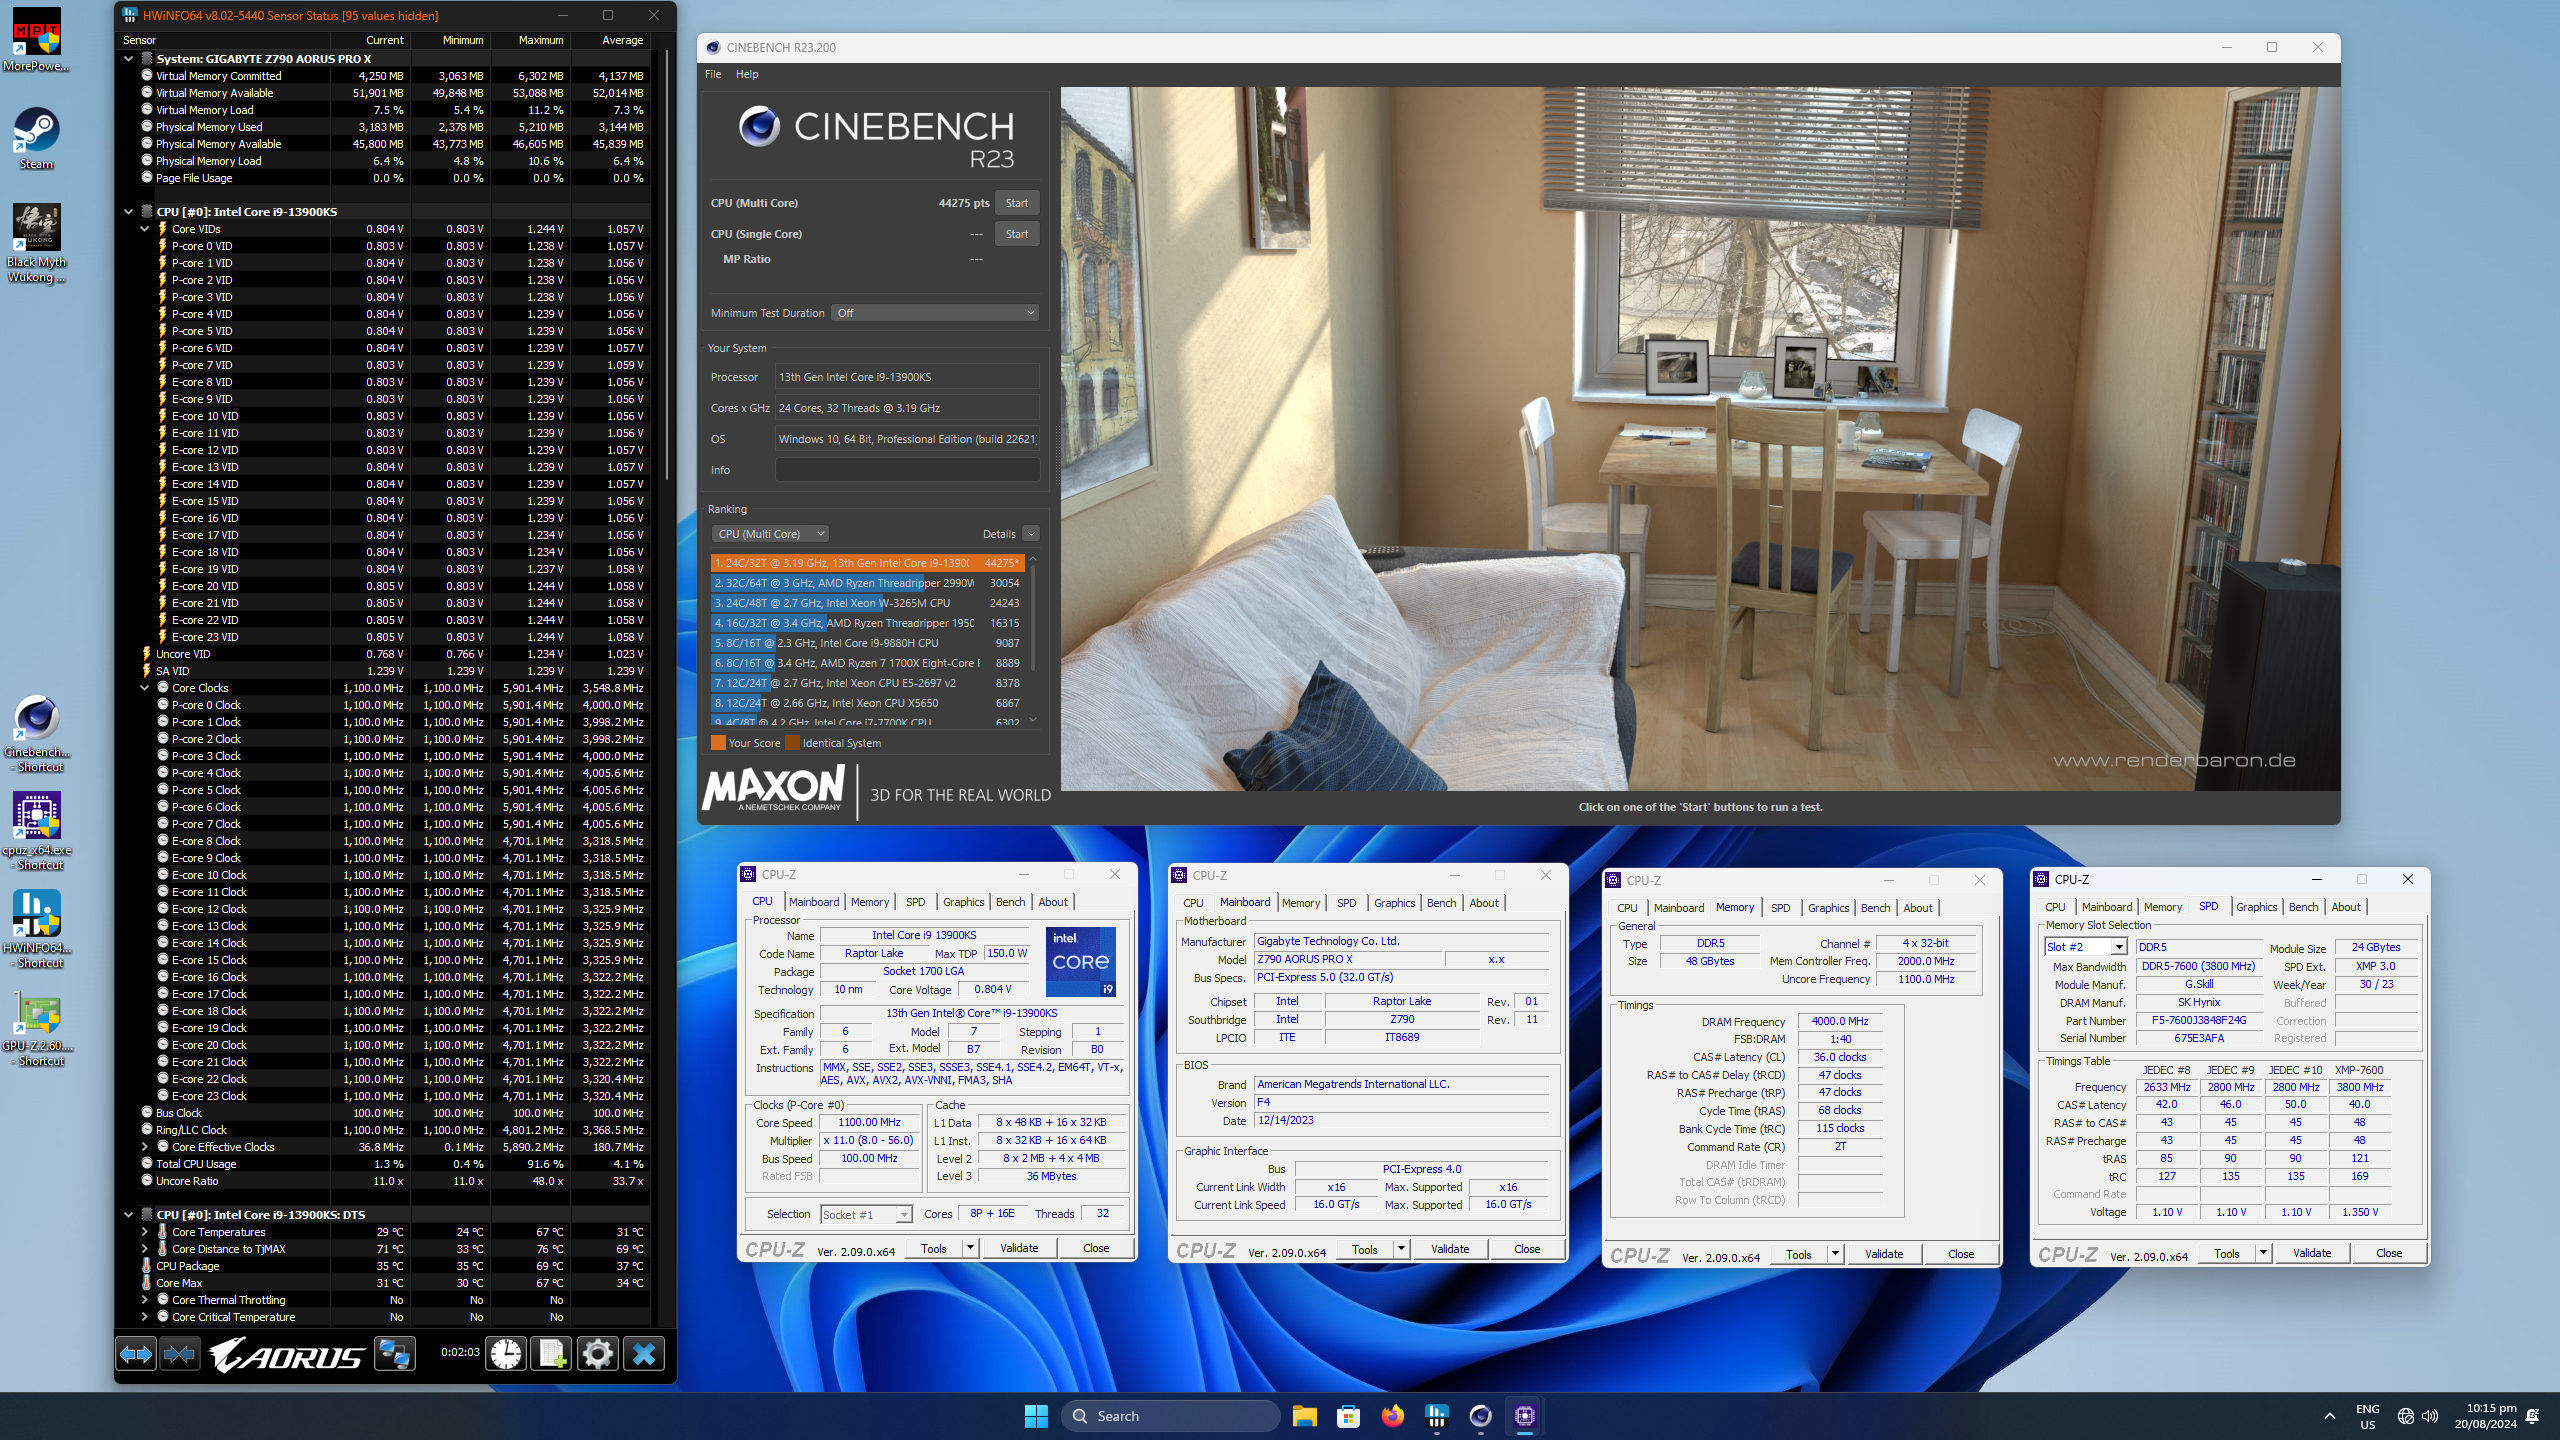Click Ring/LLC Clock sensor row
Image resolution: width=2560 pixels, height=1440 pixels.
tap(384, 1130)
